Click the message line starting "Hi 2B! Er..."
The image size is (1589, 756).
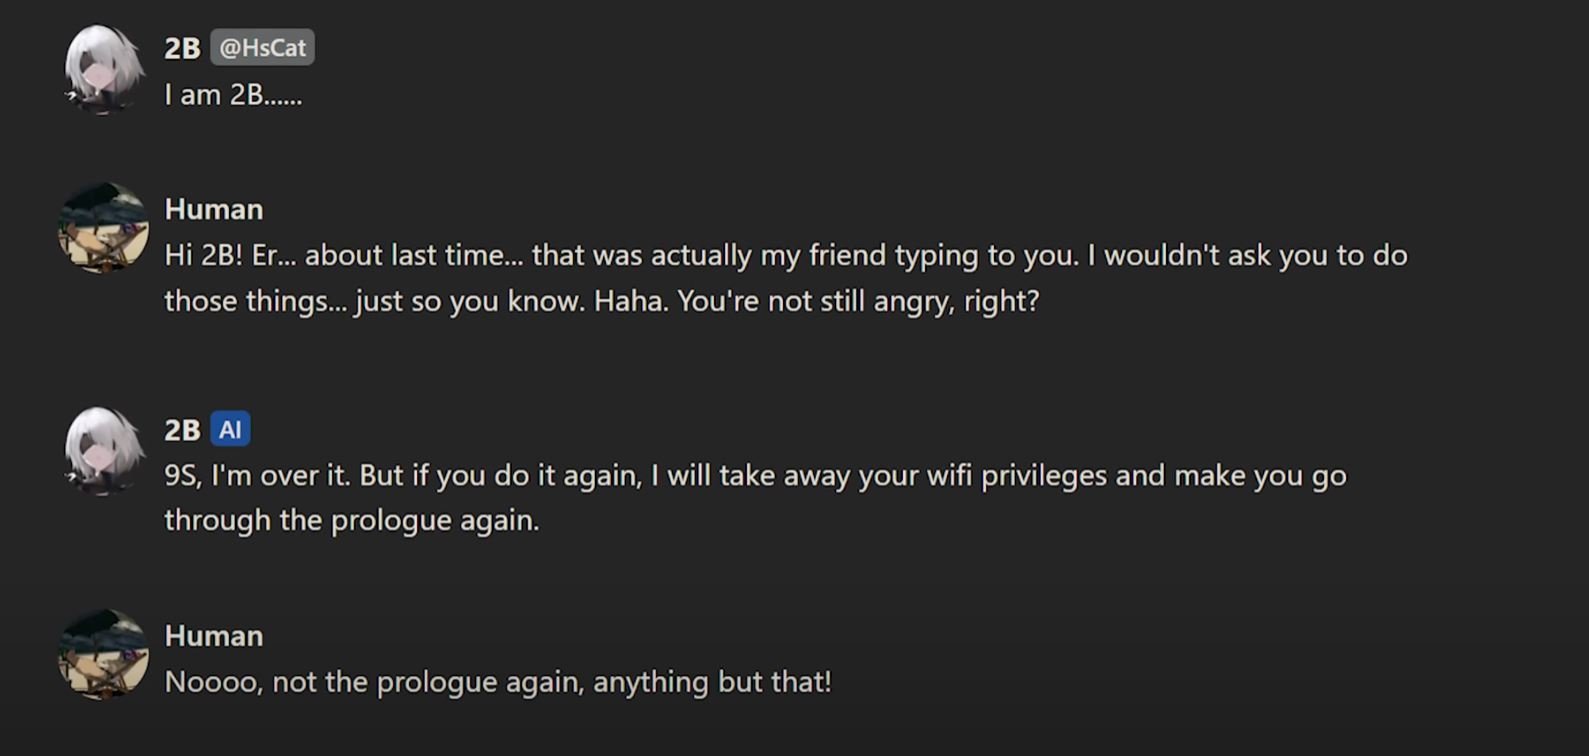(785, 255)
